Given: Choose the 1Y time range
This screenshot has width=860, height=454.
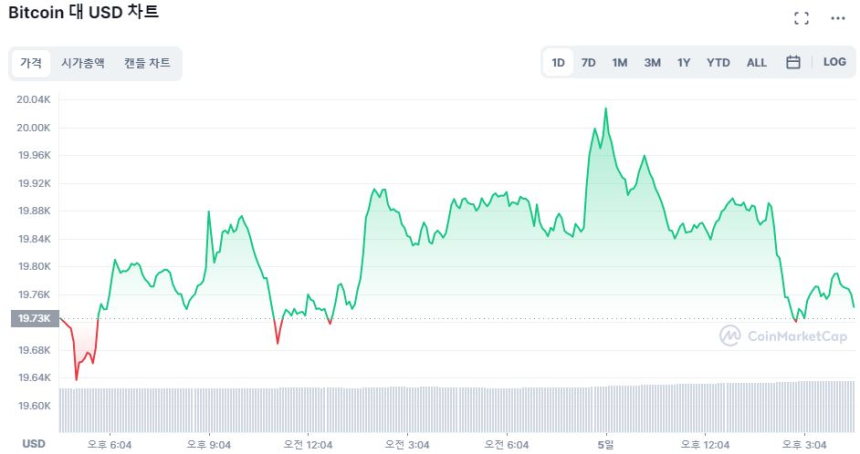Looking at the screenshot, I should pyautogui.click(x=684, y=63).
